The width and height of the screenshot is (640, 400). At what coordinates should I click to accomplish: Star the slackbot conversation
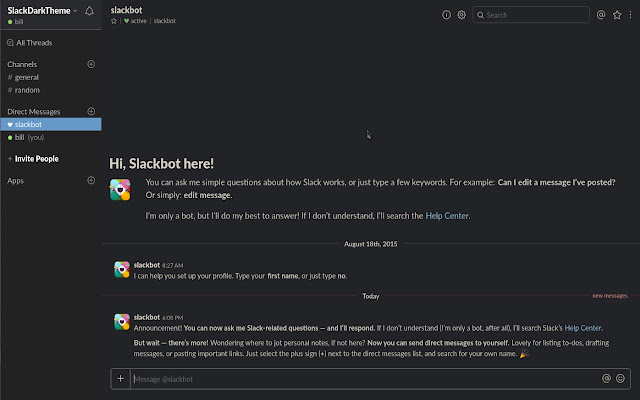[114, 21]
